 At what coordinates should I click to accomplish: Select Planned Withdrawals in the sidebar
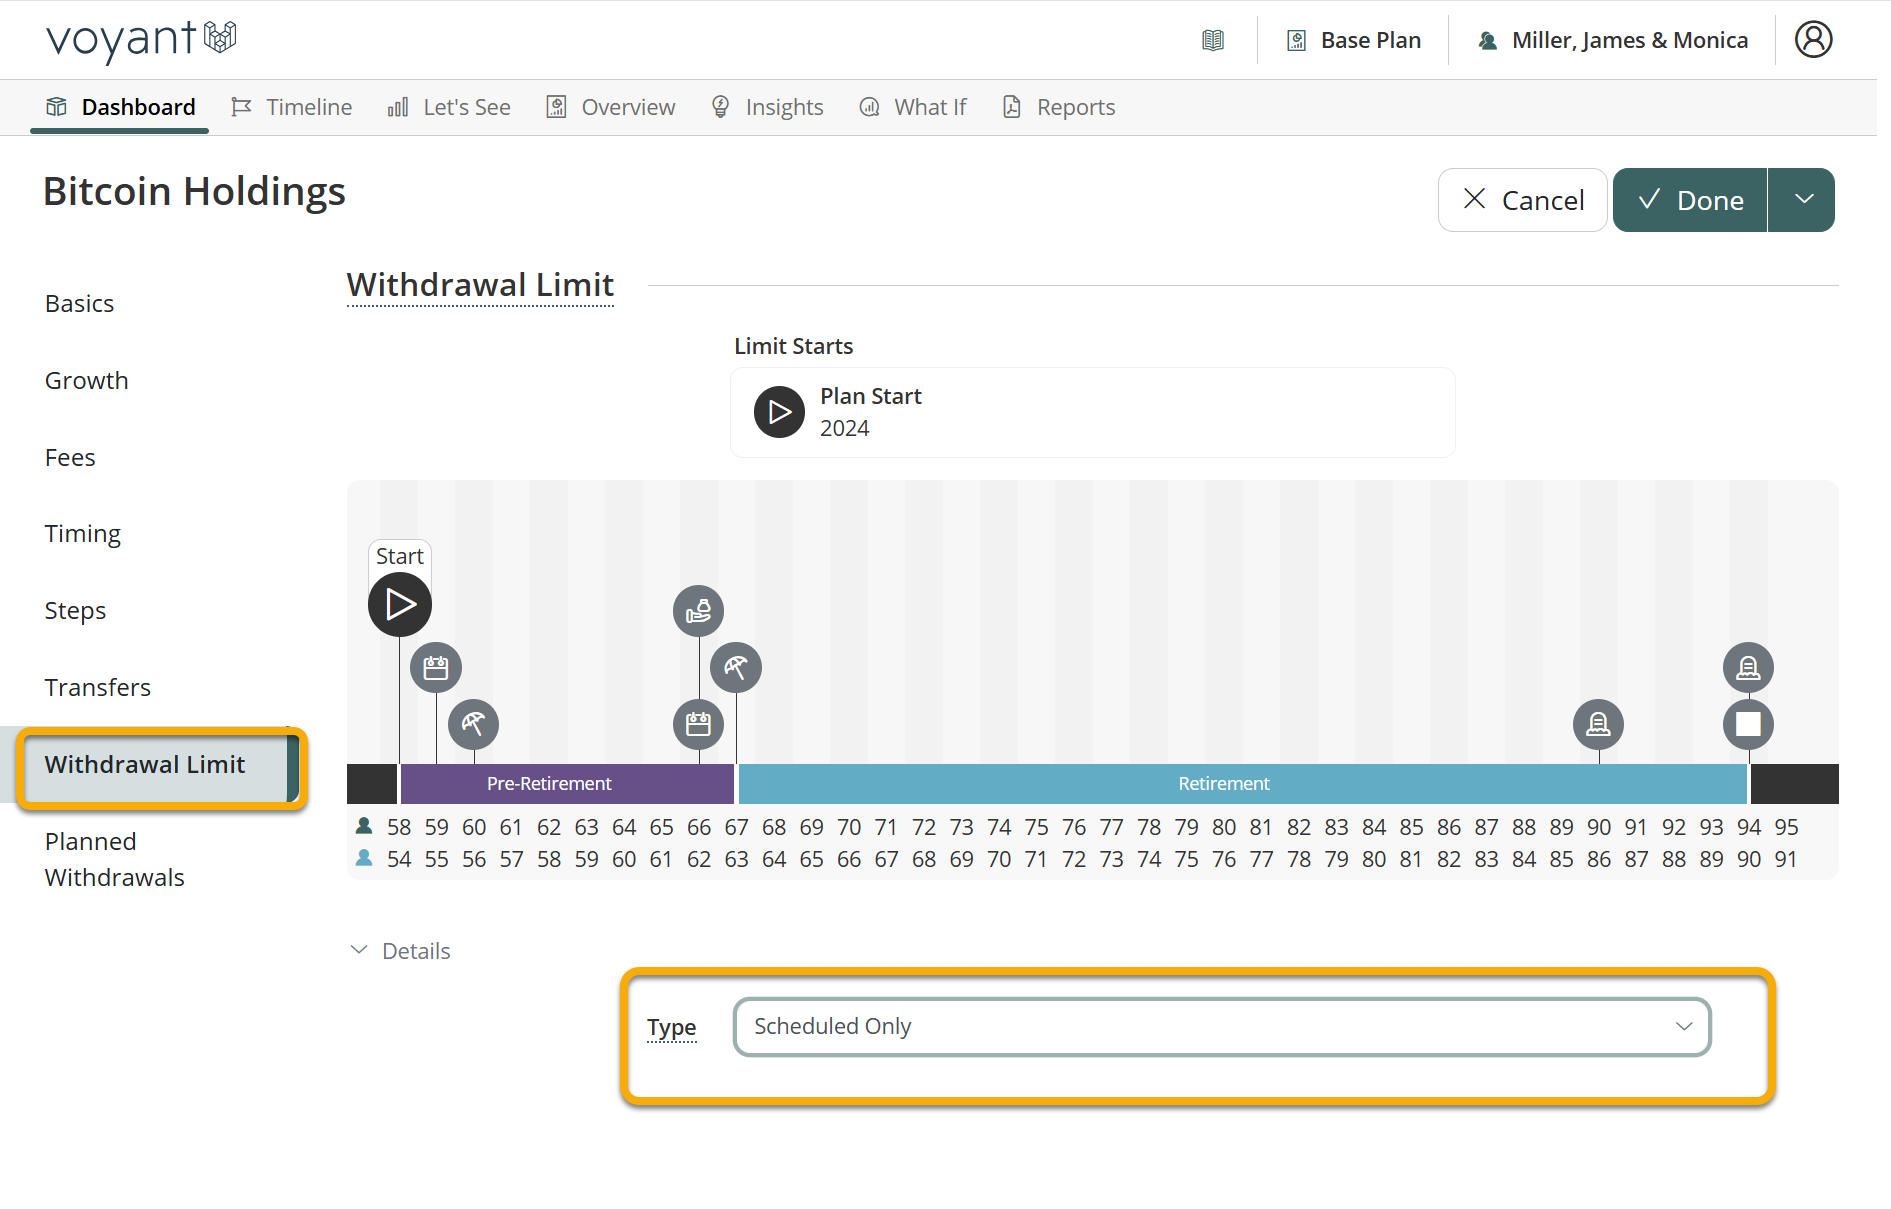tap(114, 859)
